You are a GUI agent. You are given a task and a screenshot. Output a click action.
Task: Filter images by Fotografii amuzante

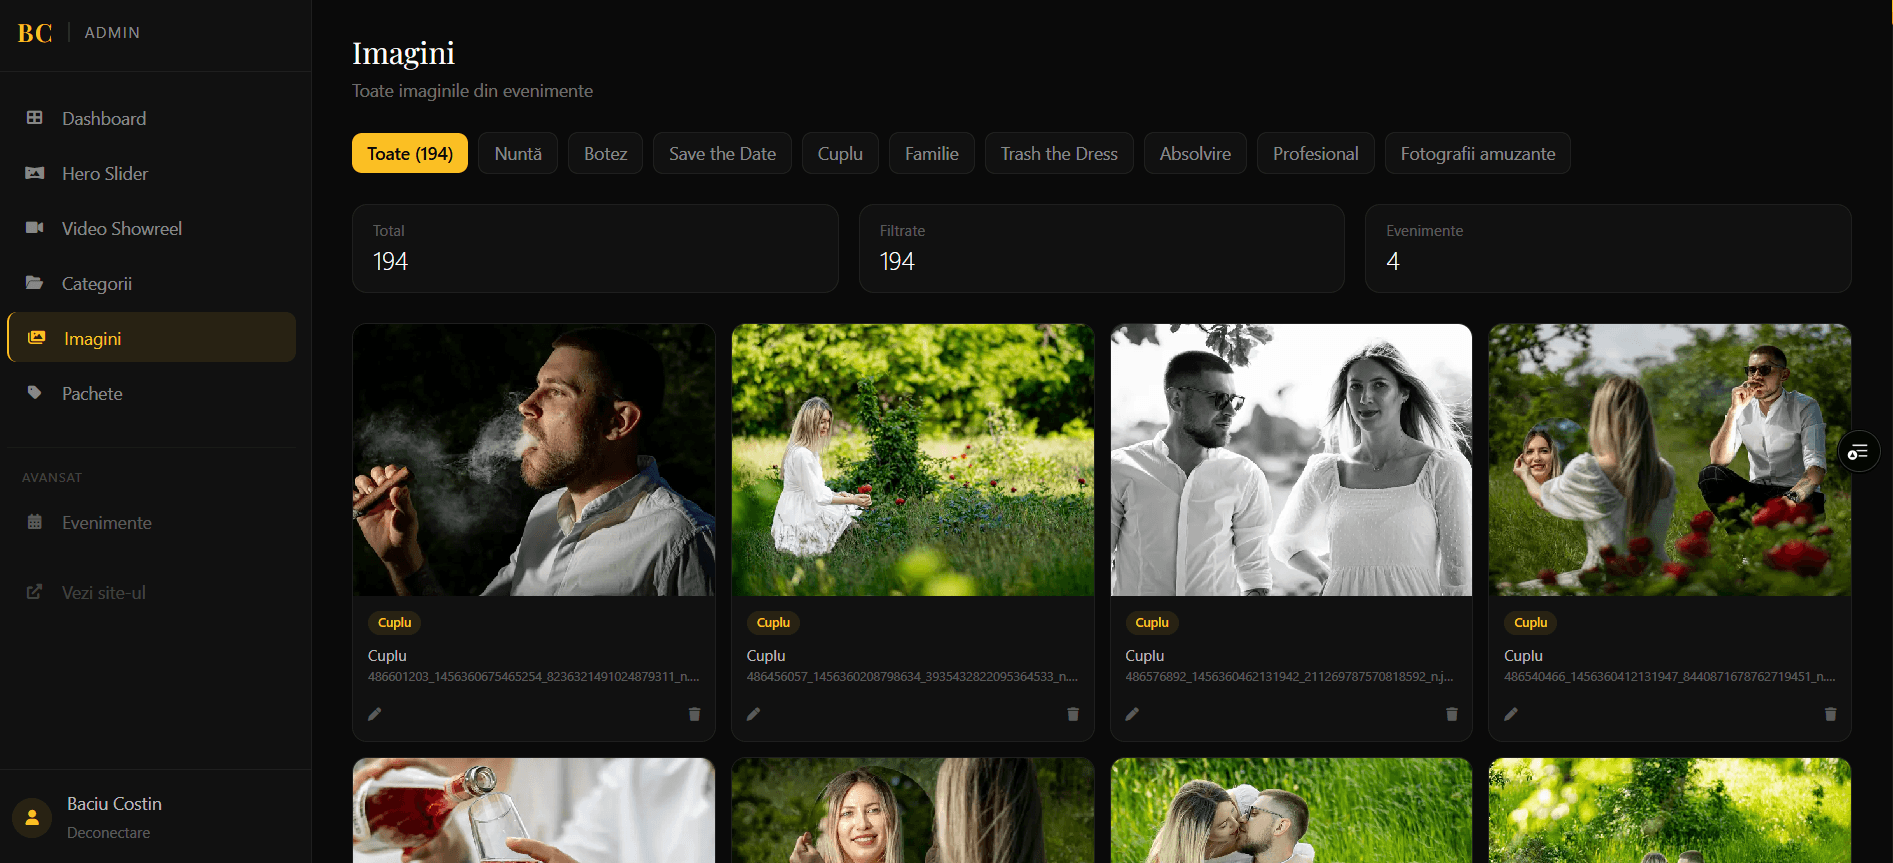[1478, 153]
